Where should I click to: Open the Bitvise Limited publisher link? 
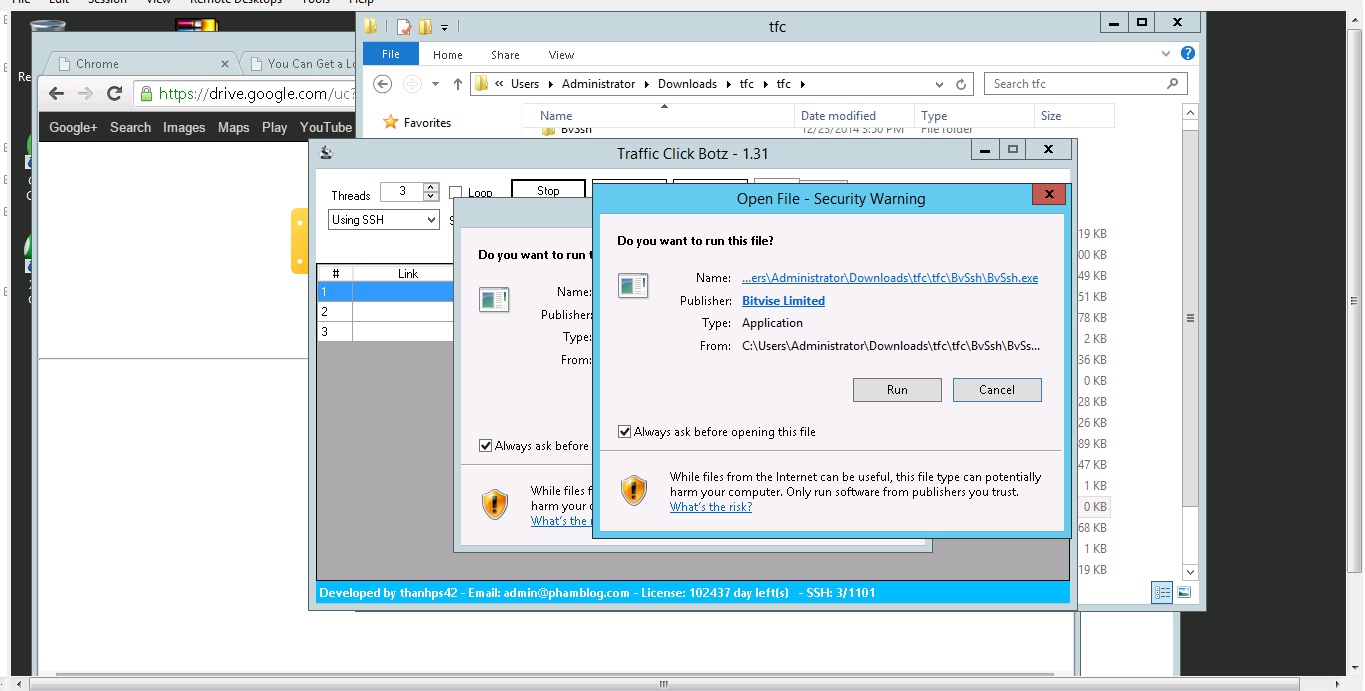783,301
